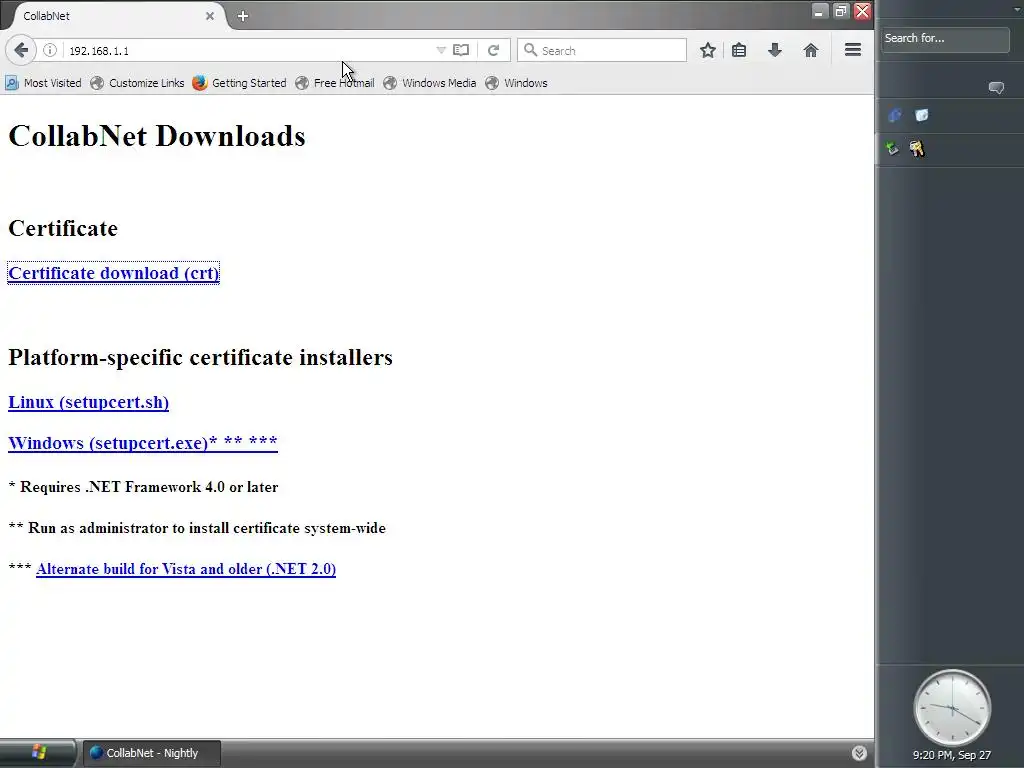Image resolution: width=1024 pixels, height=768 pixels.
Task: Click Requires .NET Framework 4.0 note
Action: 143,487
